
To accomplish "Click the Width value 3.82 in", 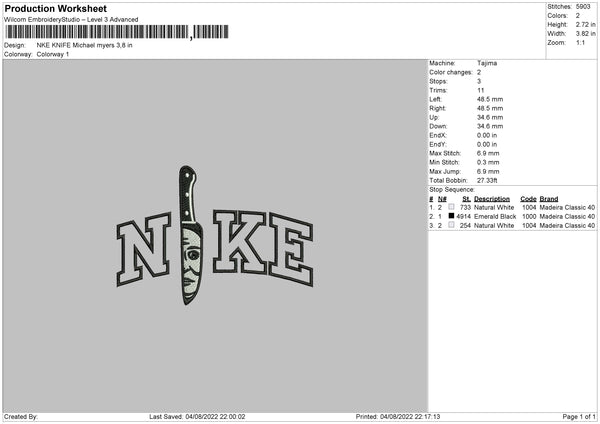I will 585,34.
